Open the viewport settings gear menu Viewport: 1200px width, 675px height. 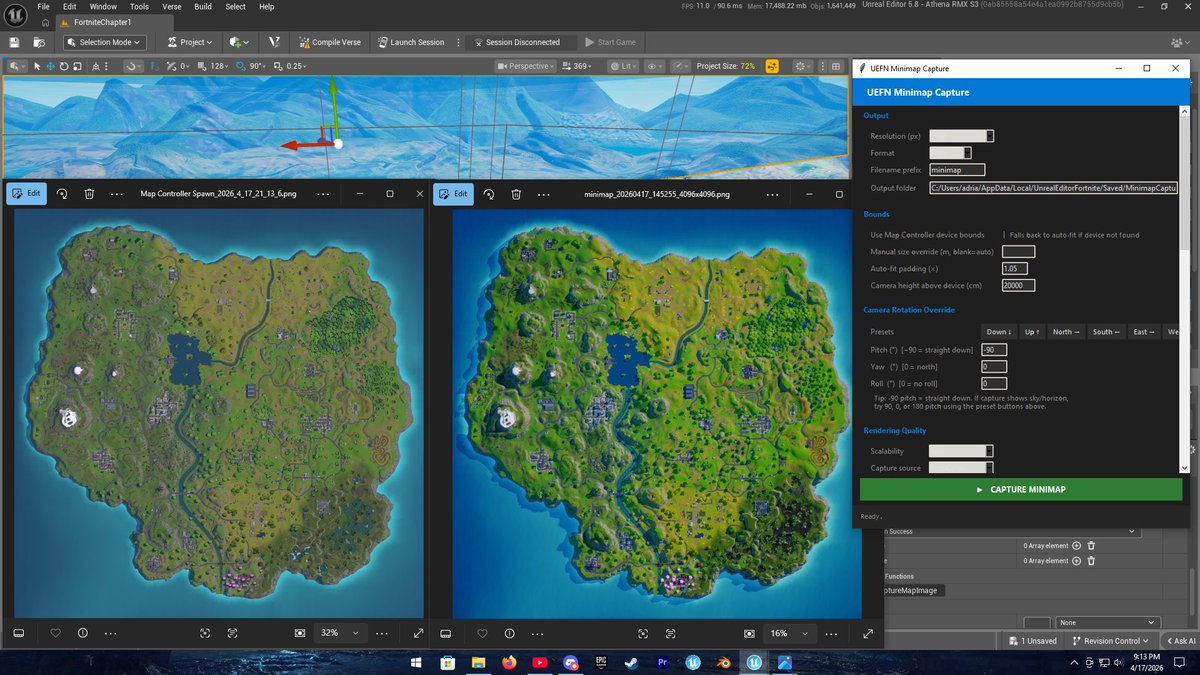coord(803,66)
